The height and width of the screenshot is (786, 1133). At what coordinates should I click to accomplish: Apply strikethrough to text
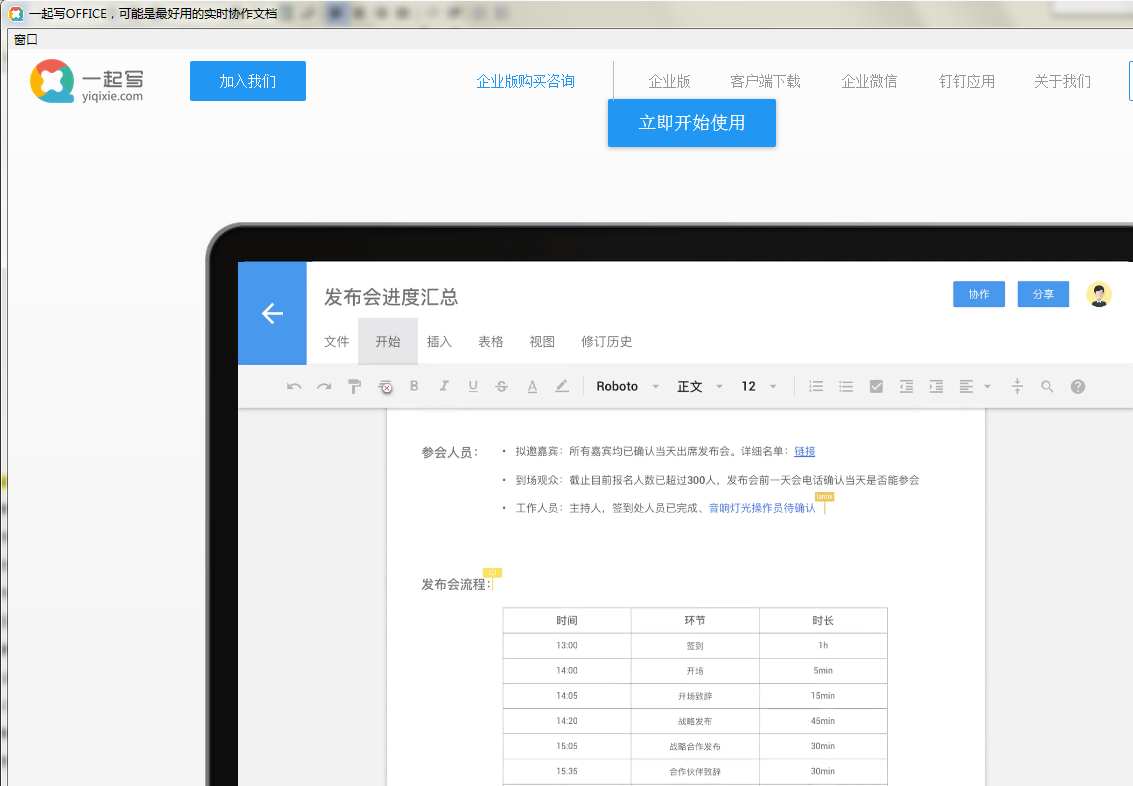501,386
